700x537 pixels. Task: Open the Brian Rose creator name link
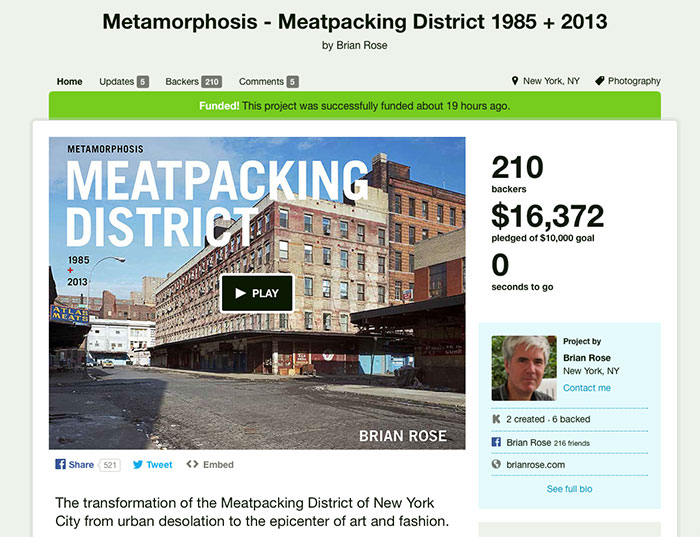587,358
